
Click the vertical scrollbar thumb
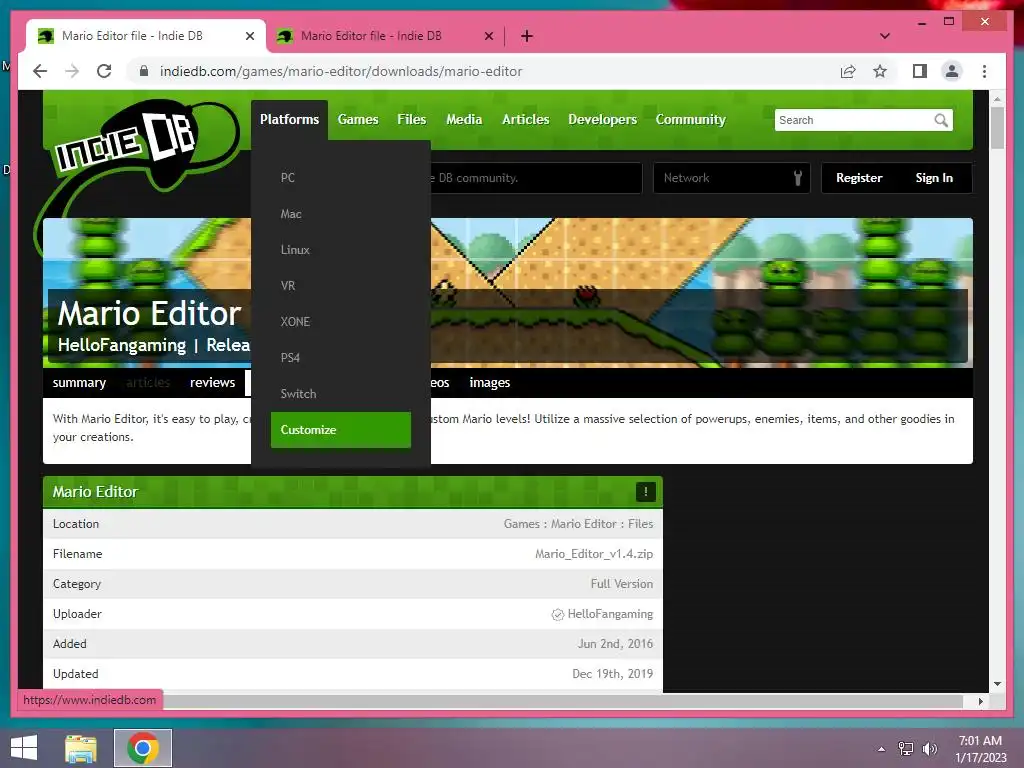pyautogui.click(x=997, y=127)
